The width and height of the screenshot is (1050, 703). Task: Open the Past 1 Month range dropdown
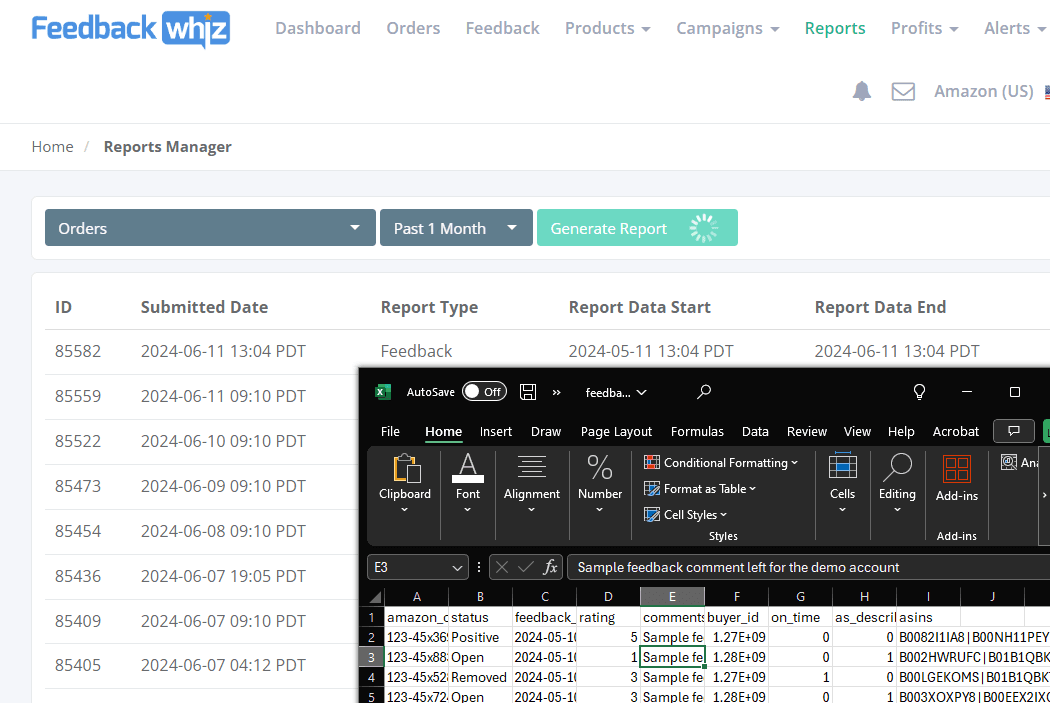click(x=456, y=228)
